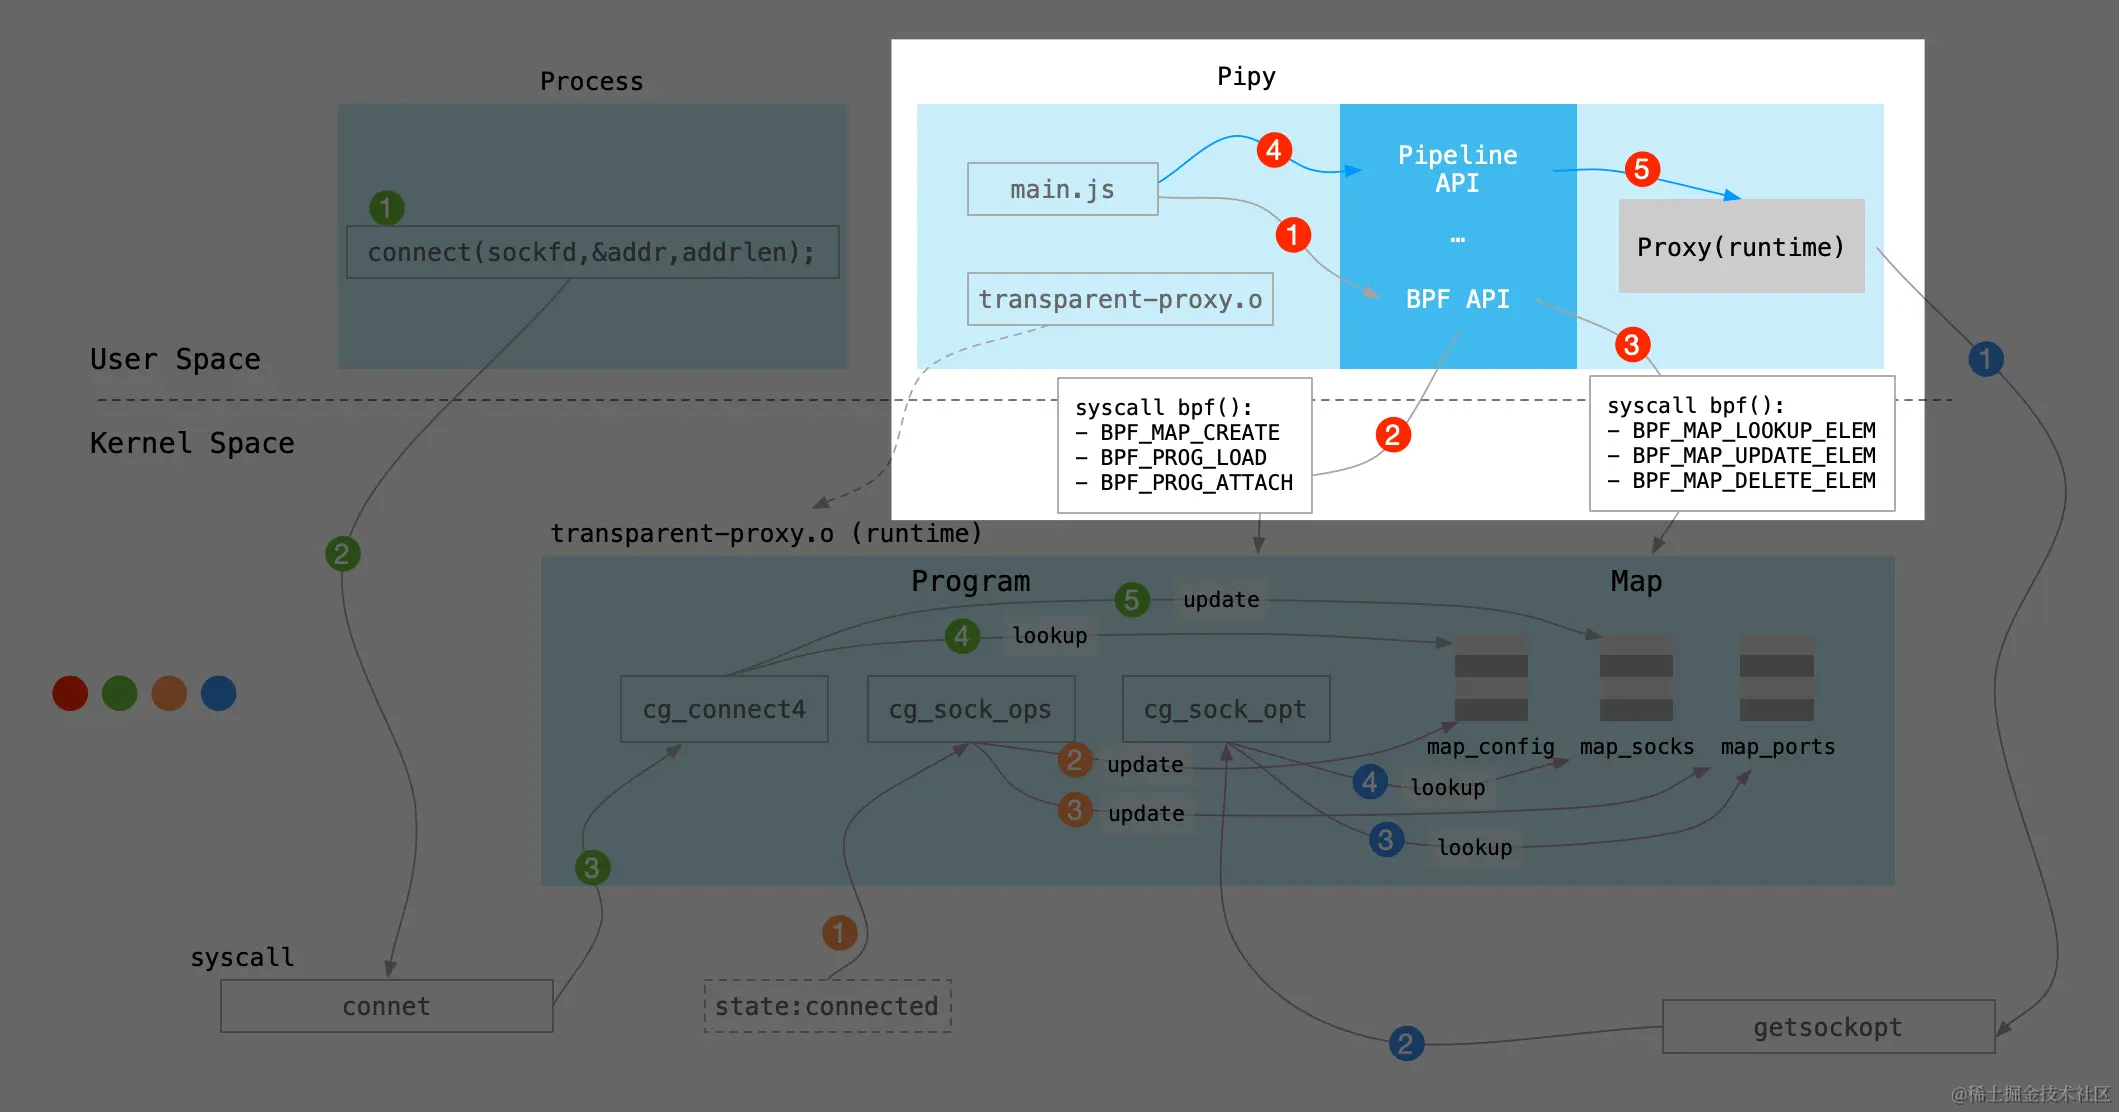Click orange step 1 circle above state:connected
The height and width of the screenshot is (1112, 2119).
(839, 933)
